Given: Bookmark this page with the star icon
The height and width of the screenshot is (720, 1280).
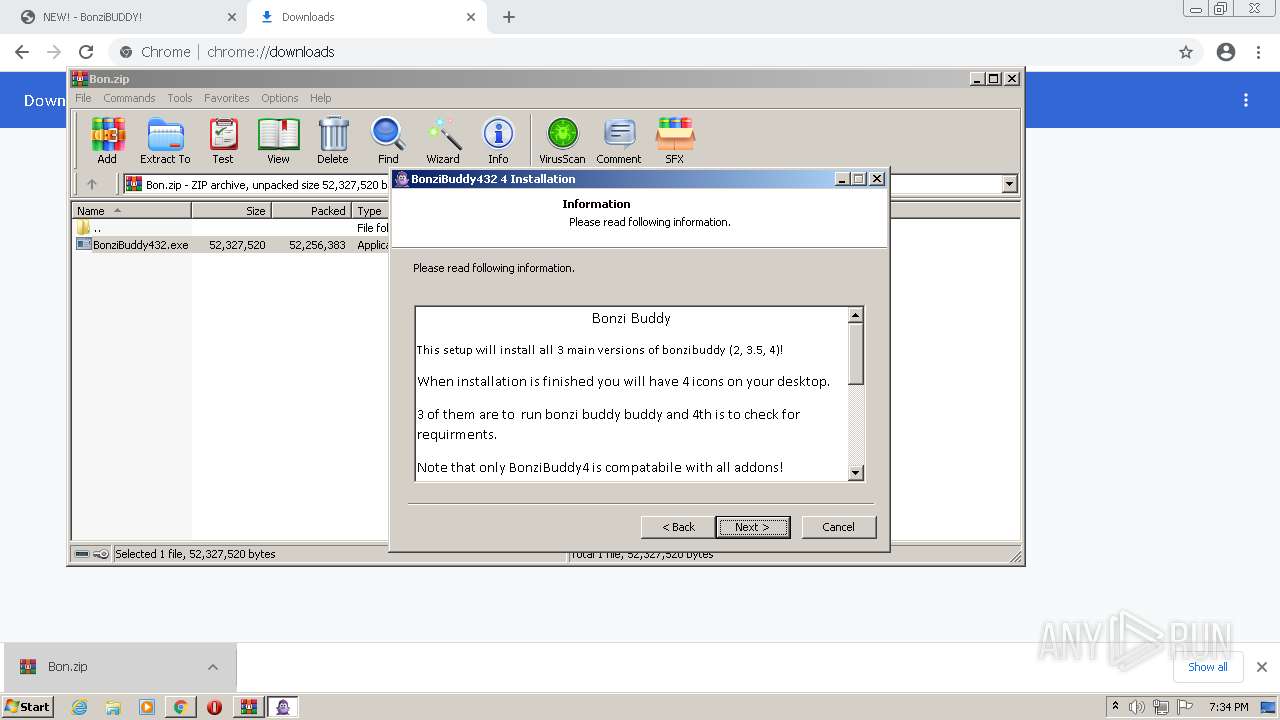Looking at the screenshot, I should coord(1186,52).
